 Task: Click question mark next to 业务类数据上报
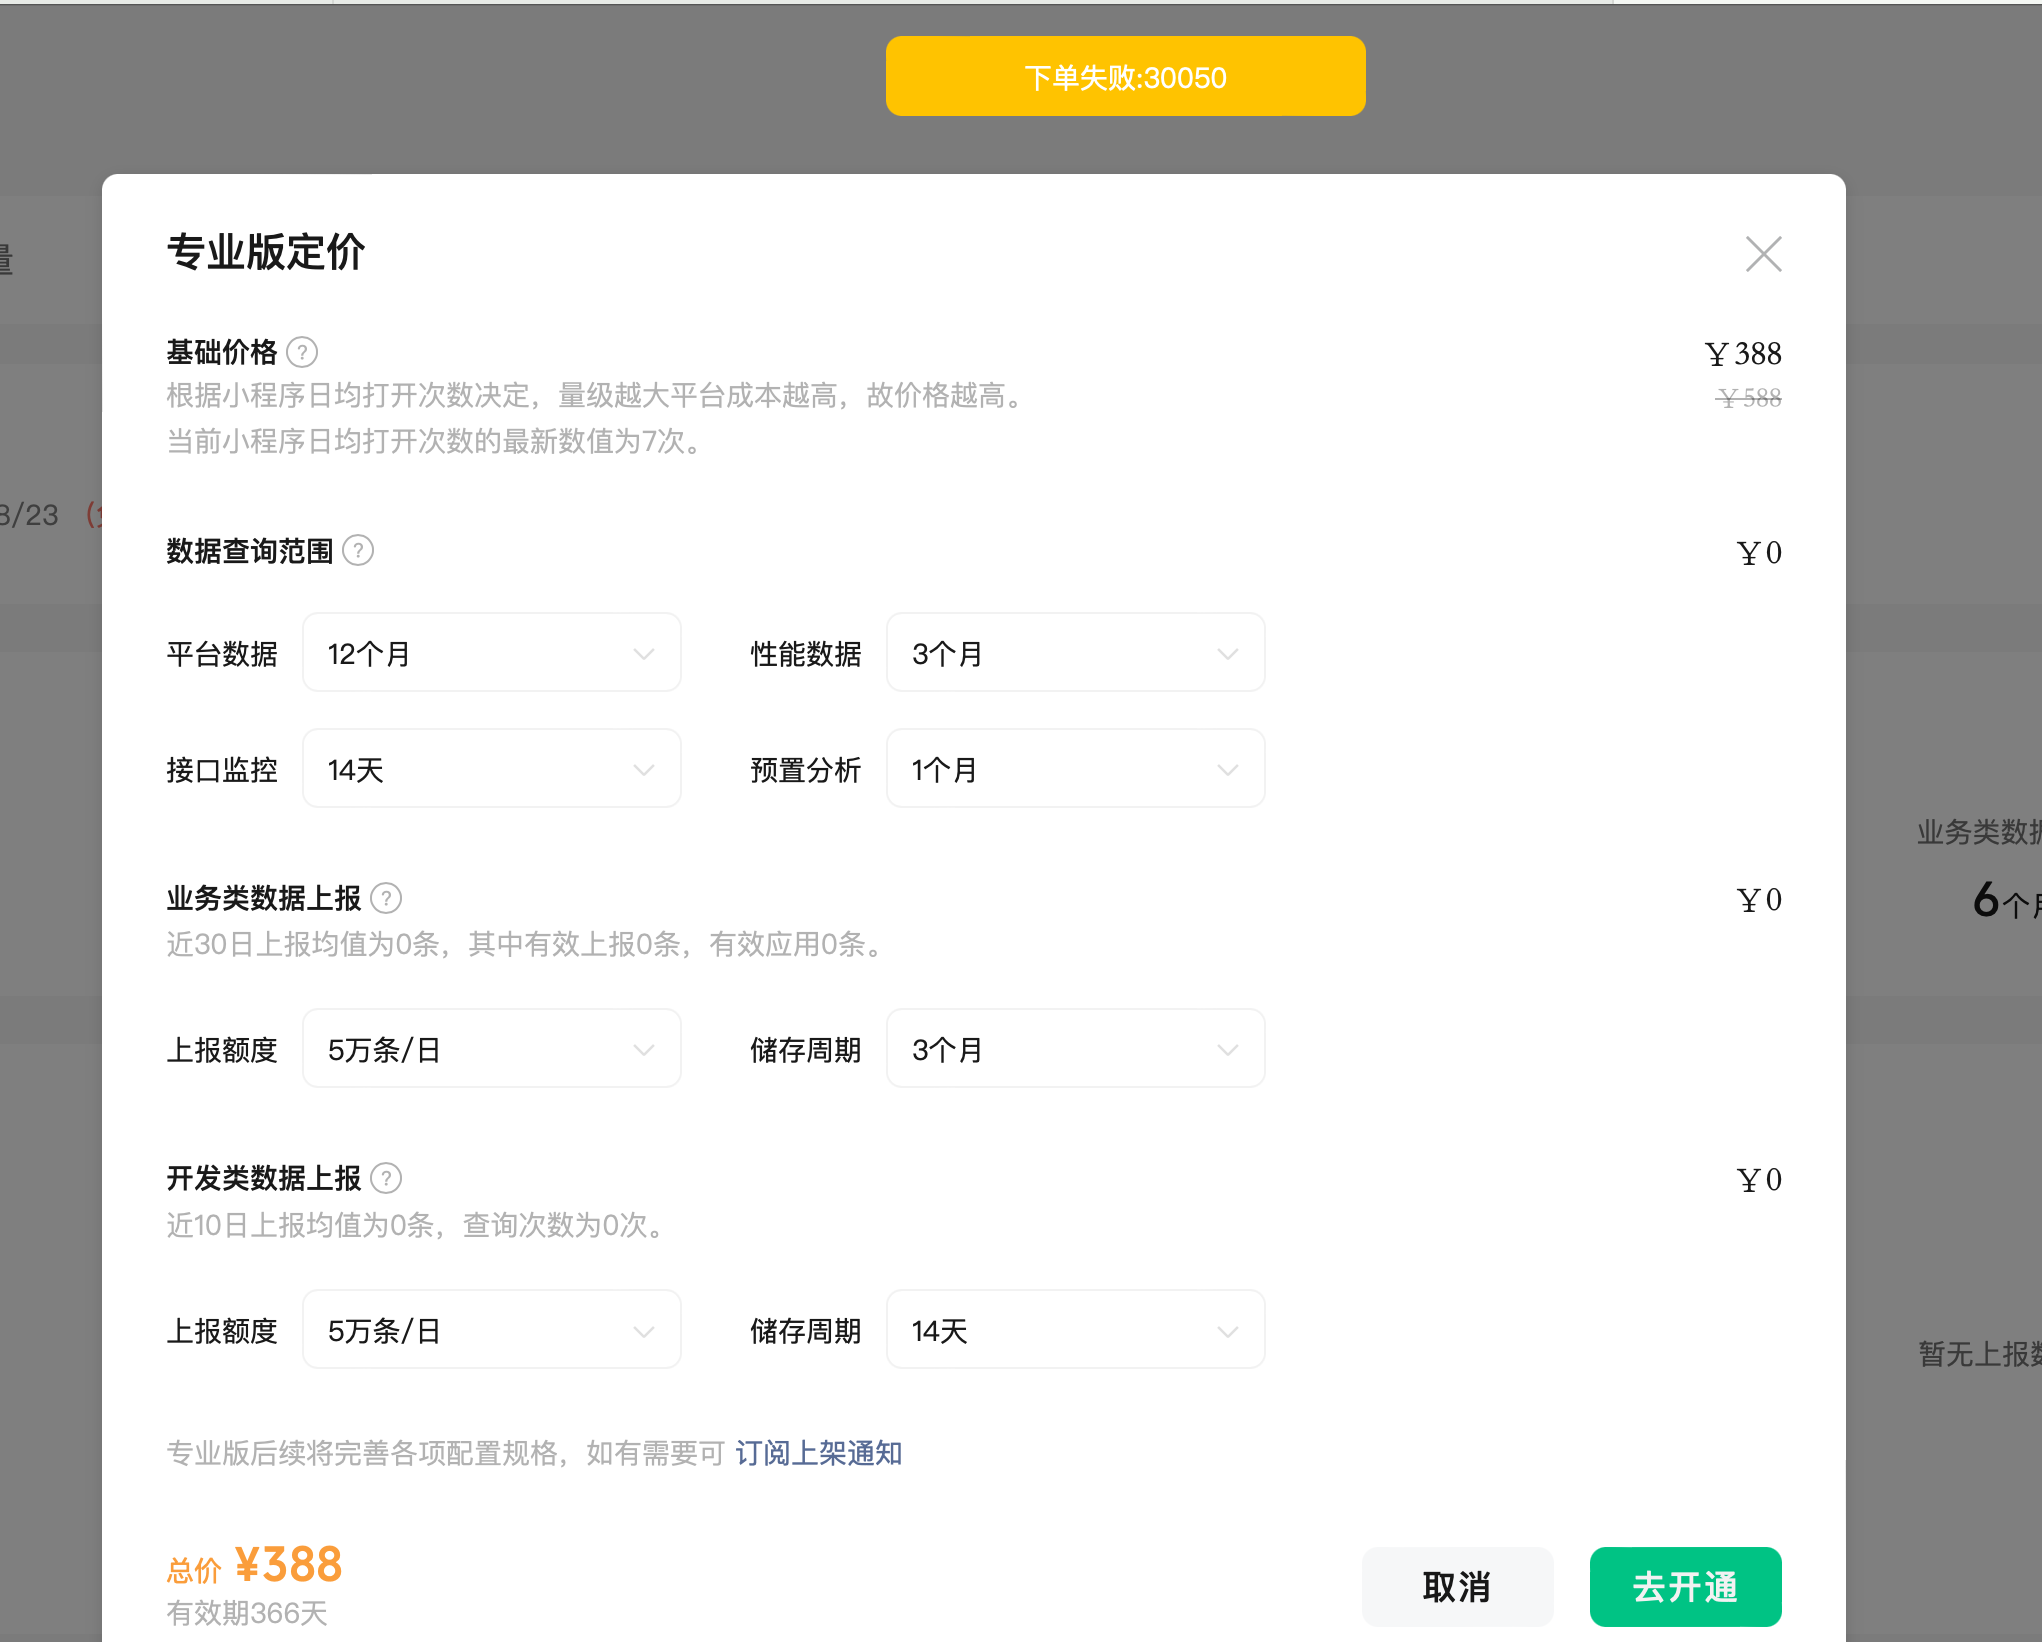tap(386, 898)
